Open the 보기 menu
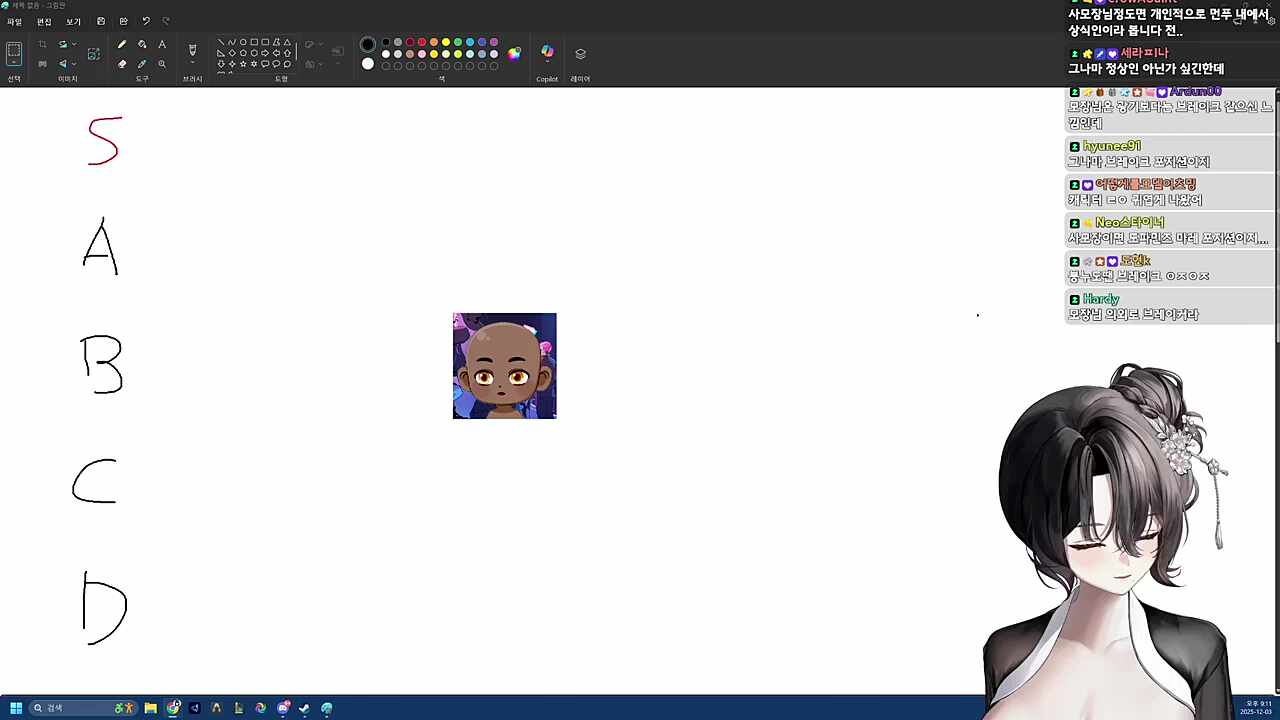The image size is (1280, 720). coord(73,22)
